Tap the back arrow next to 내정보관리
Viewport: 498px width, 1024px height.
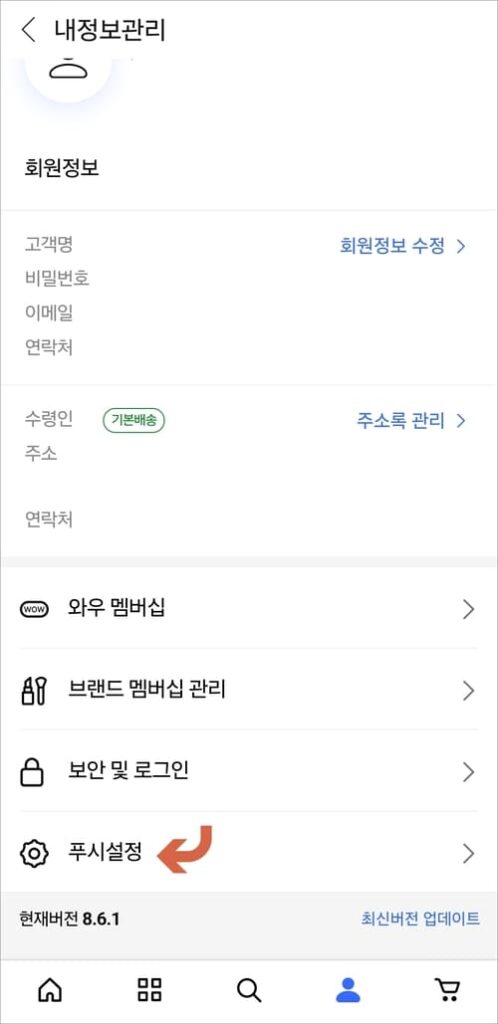(28, 30)
